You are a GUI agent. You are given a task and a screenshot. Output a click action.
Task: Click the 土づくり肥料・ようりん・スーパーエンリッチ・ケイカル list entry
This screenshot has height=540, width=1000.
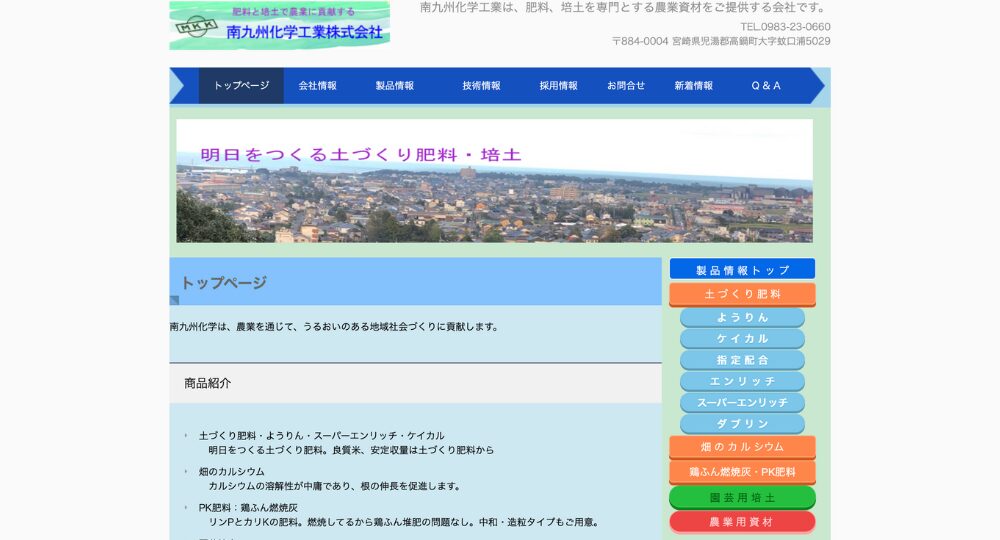tap(321, 436)
